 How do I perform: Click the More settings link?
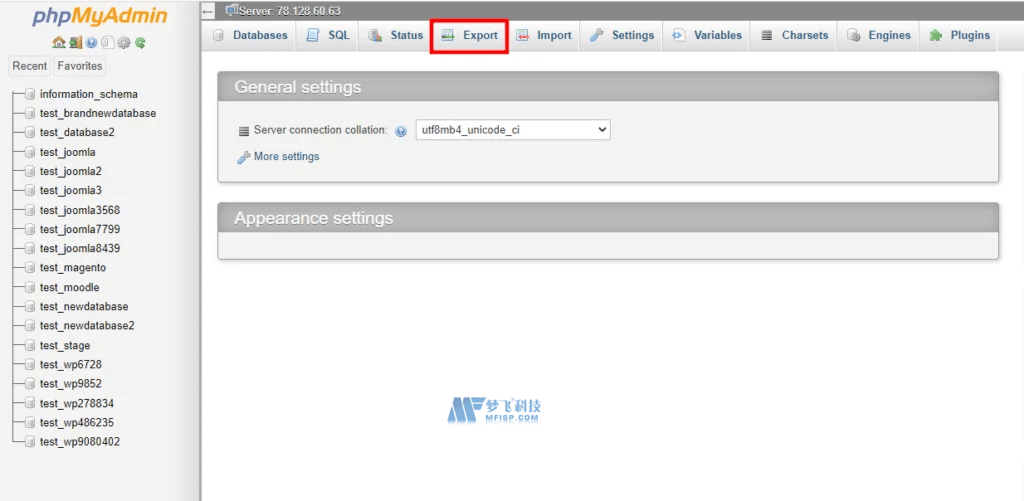pyautogui.click(x=286, y=157)
